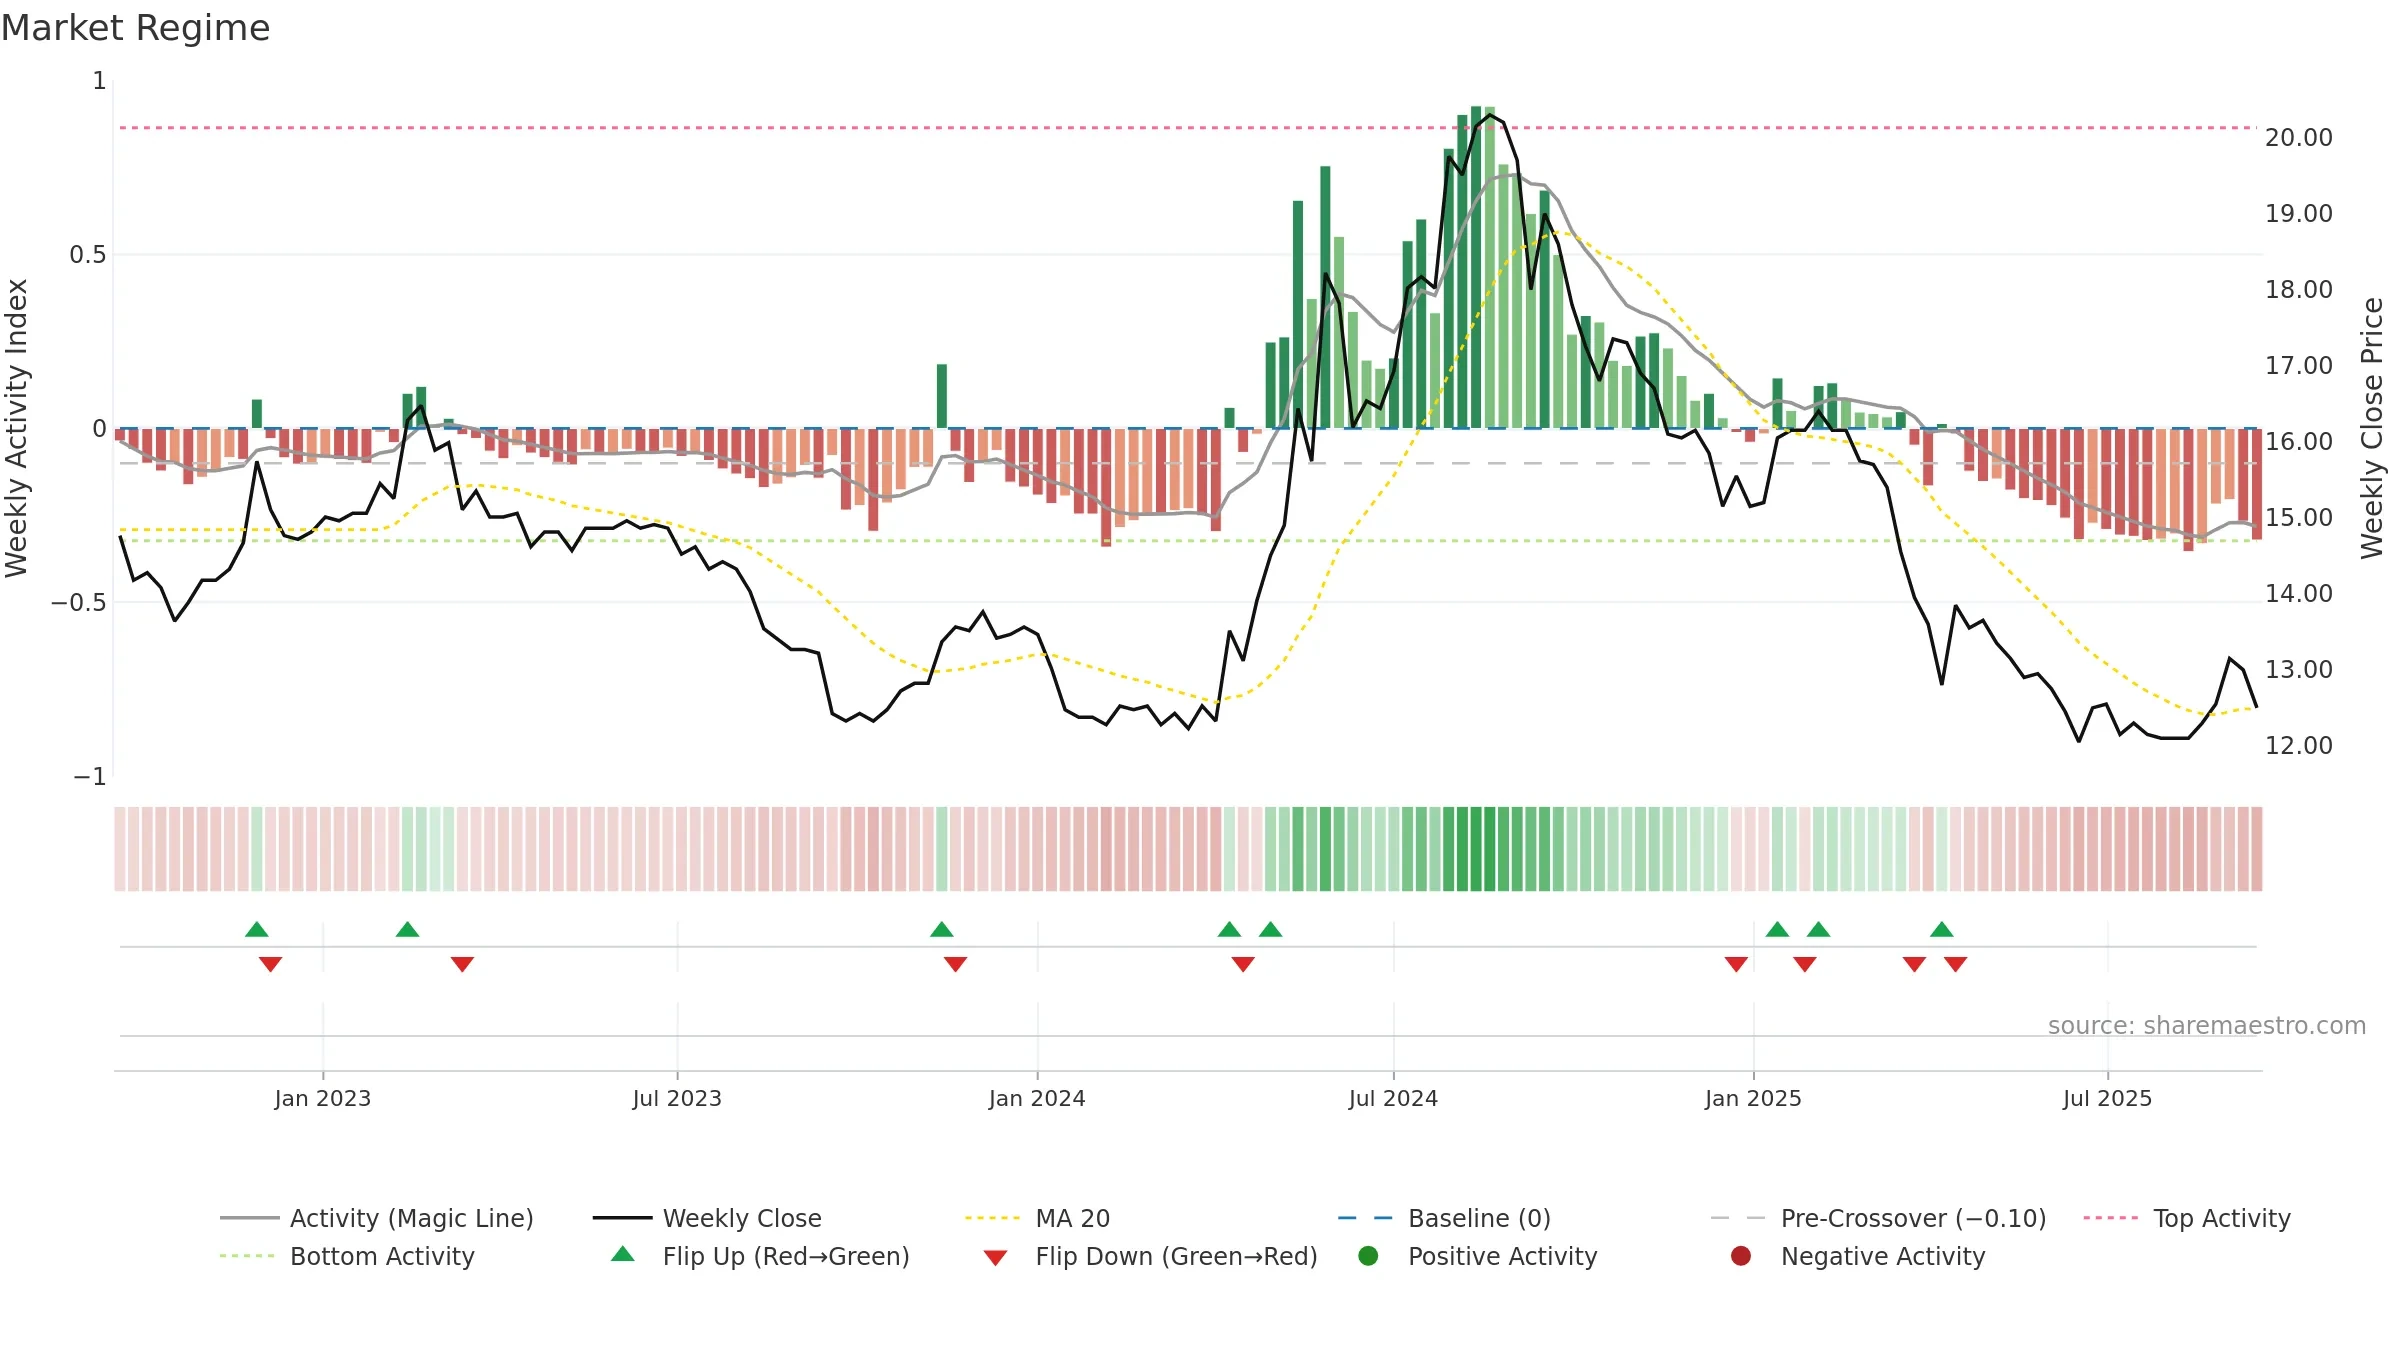The width and height of the screenshot is (2400, 1350).
Task: Click the Jul 2024 axis label
Action: [x=1393, y=1098]
